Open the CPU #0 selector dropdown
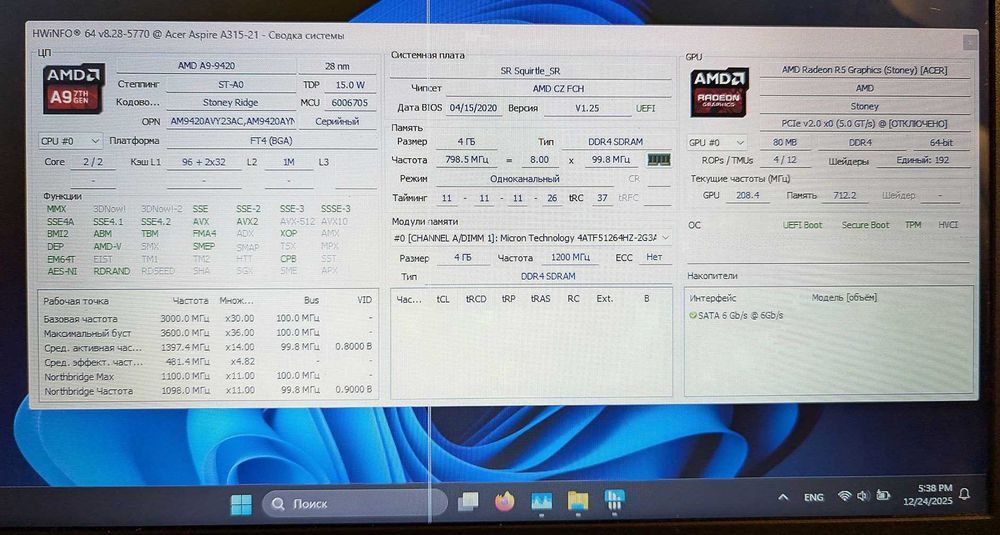This screenshot has height=535, width=1000. tap(70, 141)
